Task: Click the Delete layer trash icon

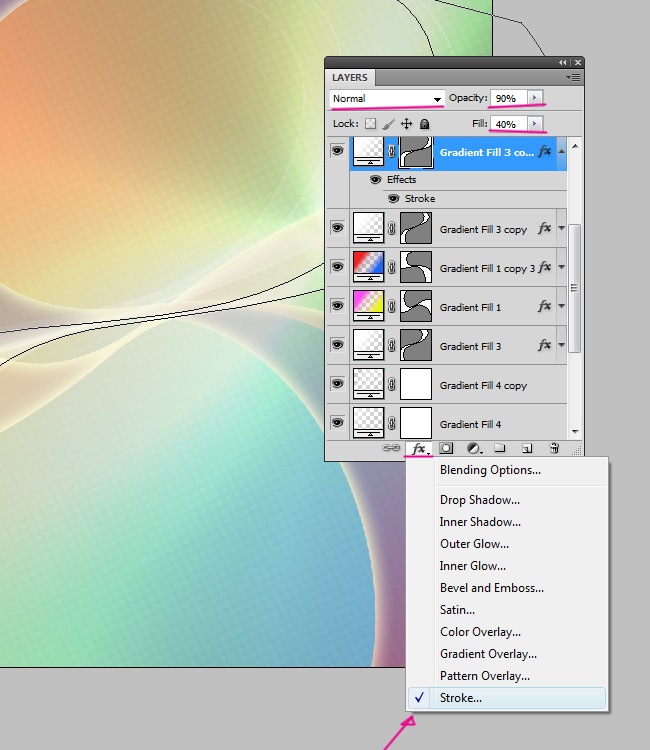Action: pos(554,449)
